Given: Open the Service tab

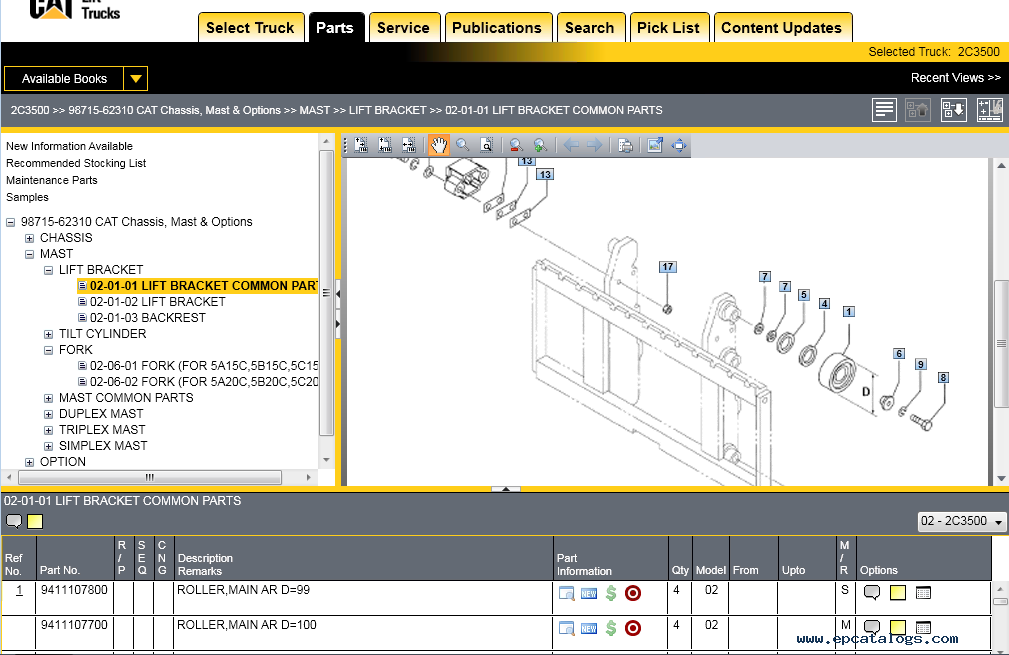Looking at the screenshot, I should tap(403, 28).
